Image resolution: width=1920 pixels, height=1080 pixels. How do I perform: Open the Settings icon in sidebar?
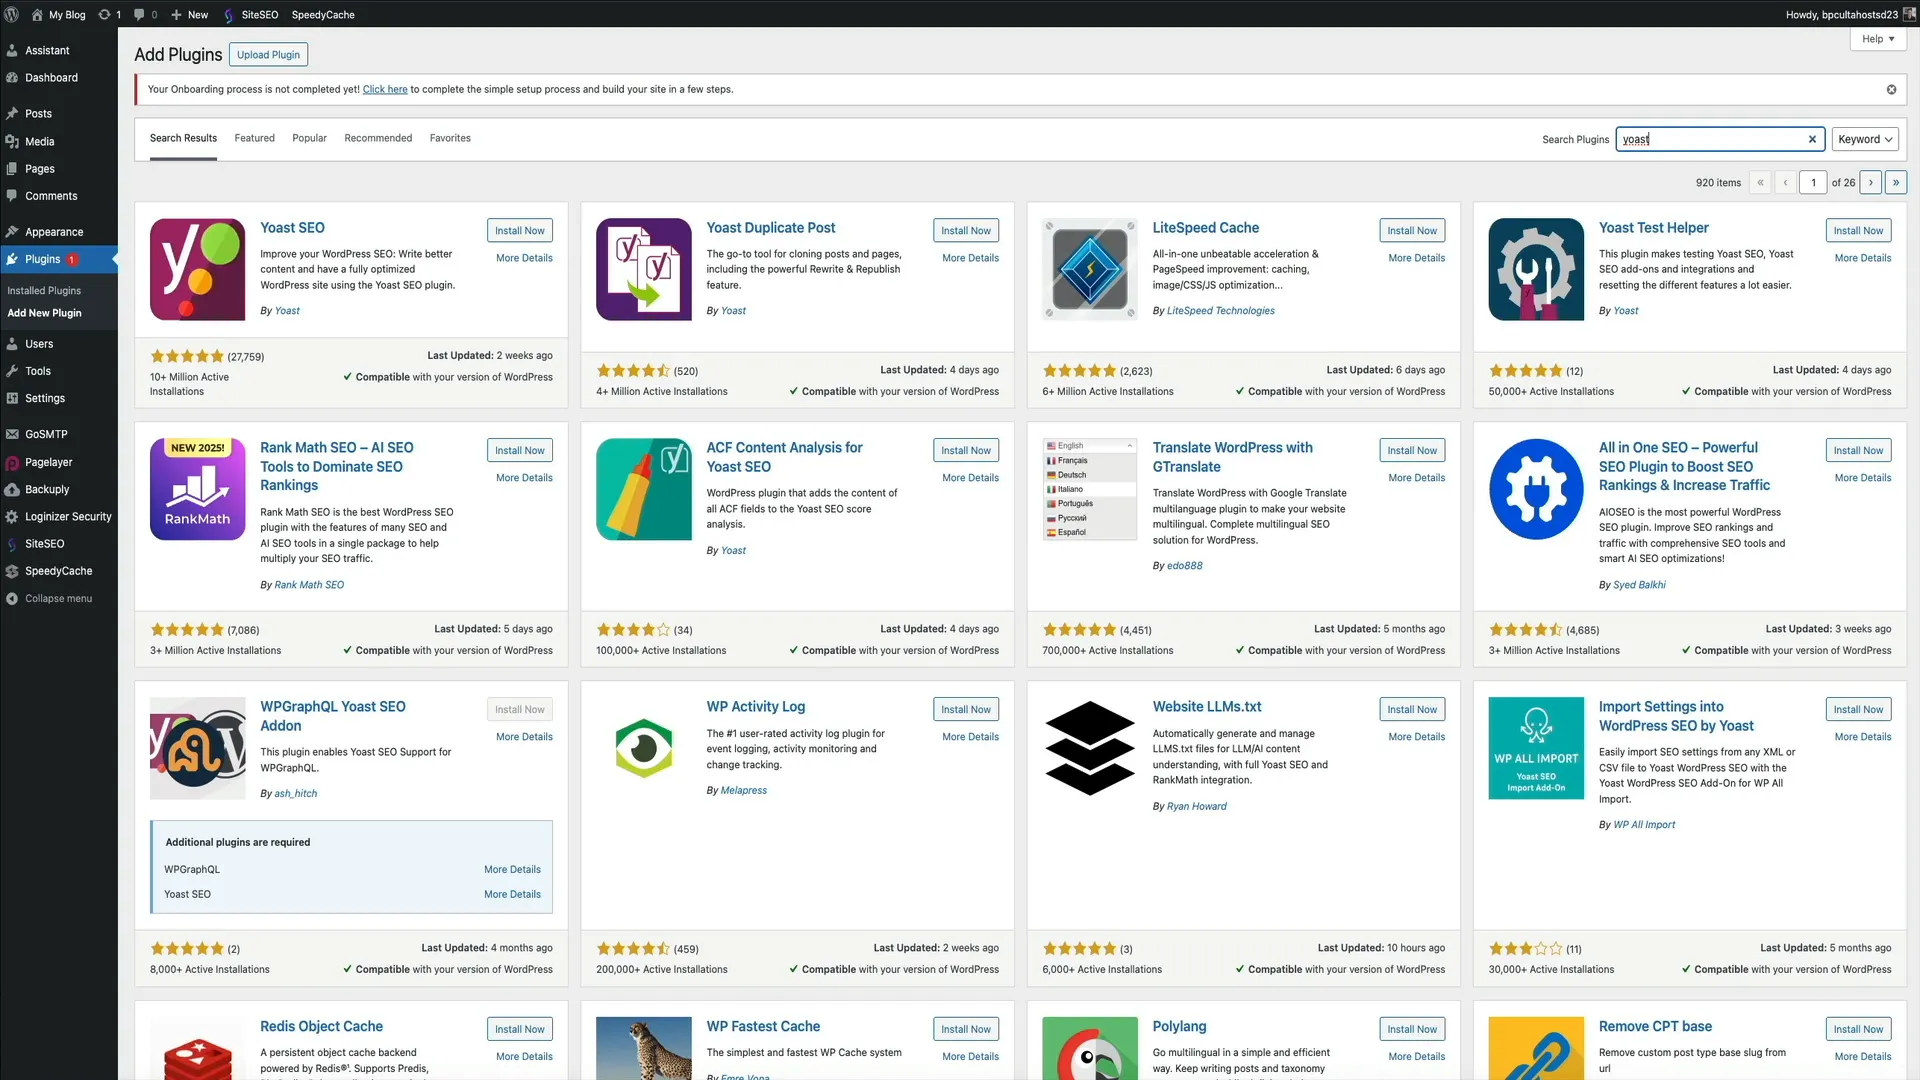pos(12,397)
